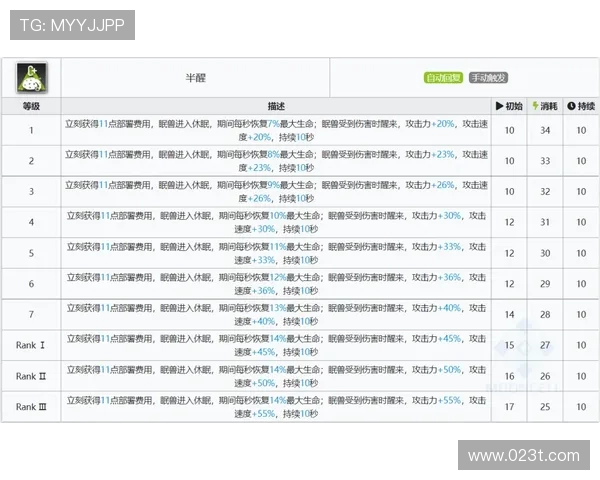Click initial value 14 in level 7 row
Image resolution: width=600 pixels, height=480 pixels.
[x=509, y=314]
